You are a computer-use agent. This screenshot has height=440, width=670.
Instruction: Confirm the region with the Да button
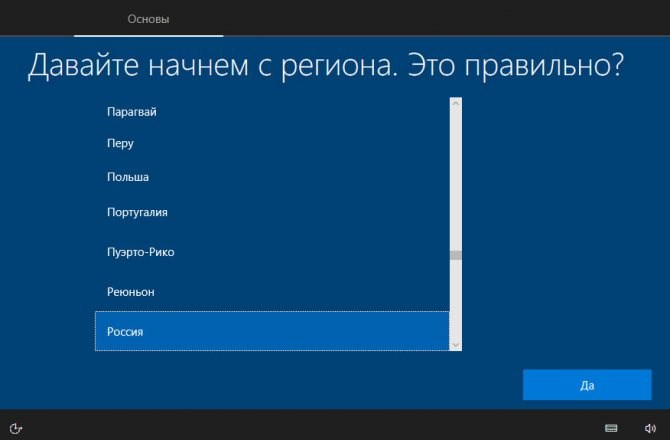pyautogui.click(x=587, y=385)
